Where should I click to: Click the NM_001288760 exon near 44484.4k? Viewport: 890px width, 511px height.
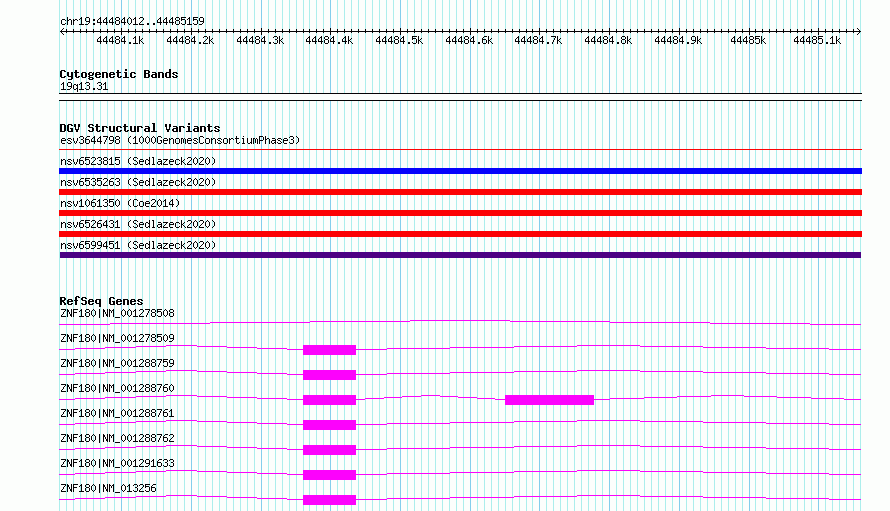(329, 400)
